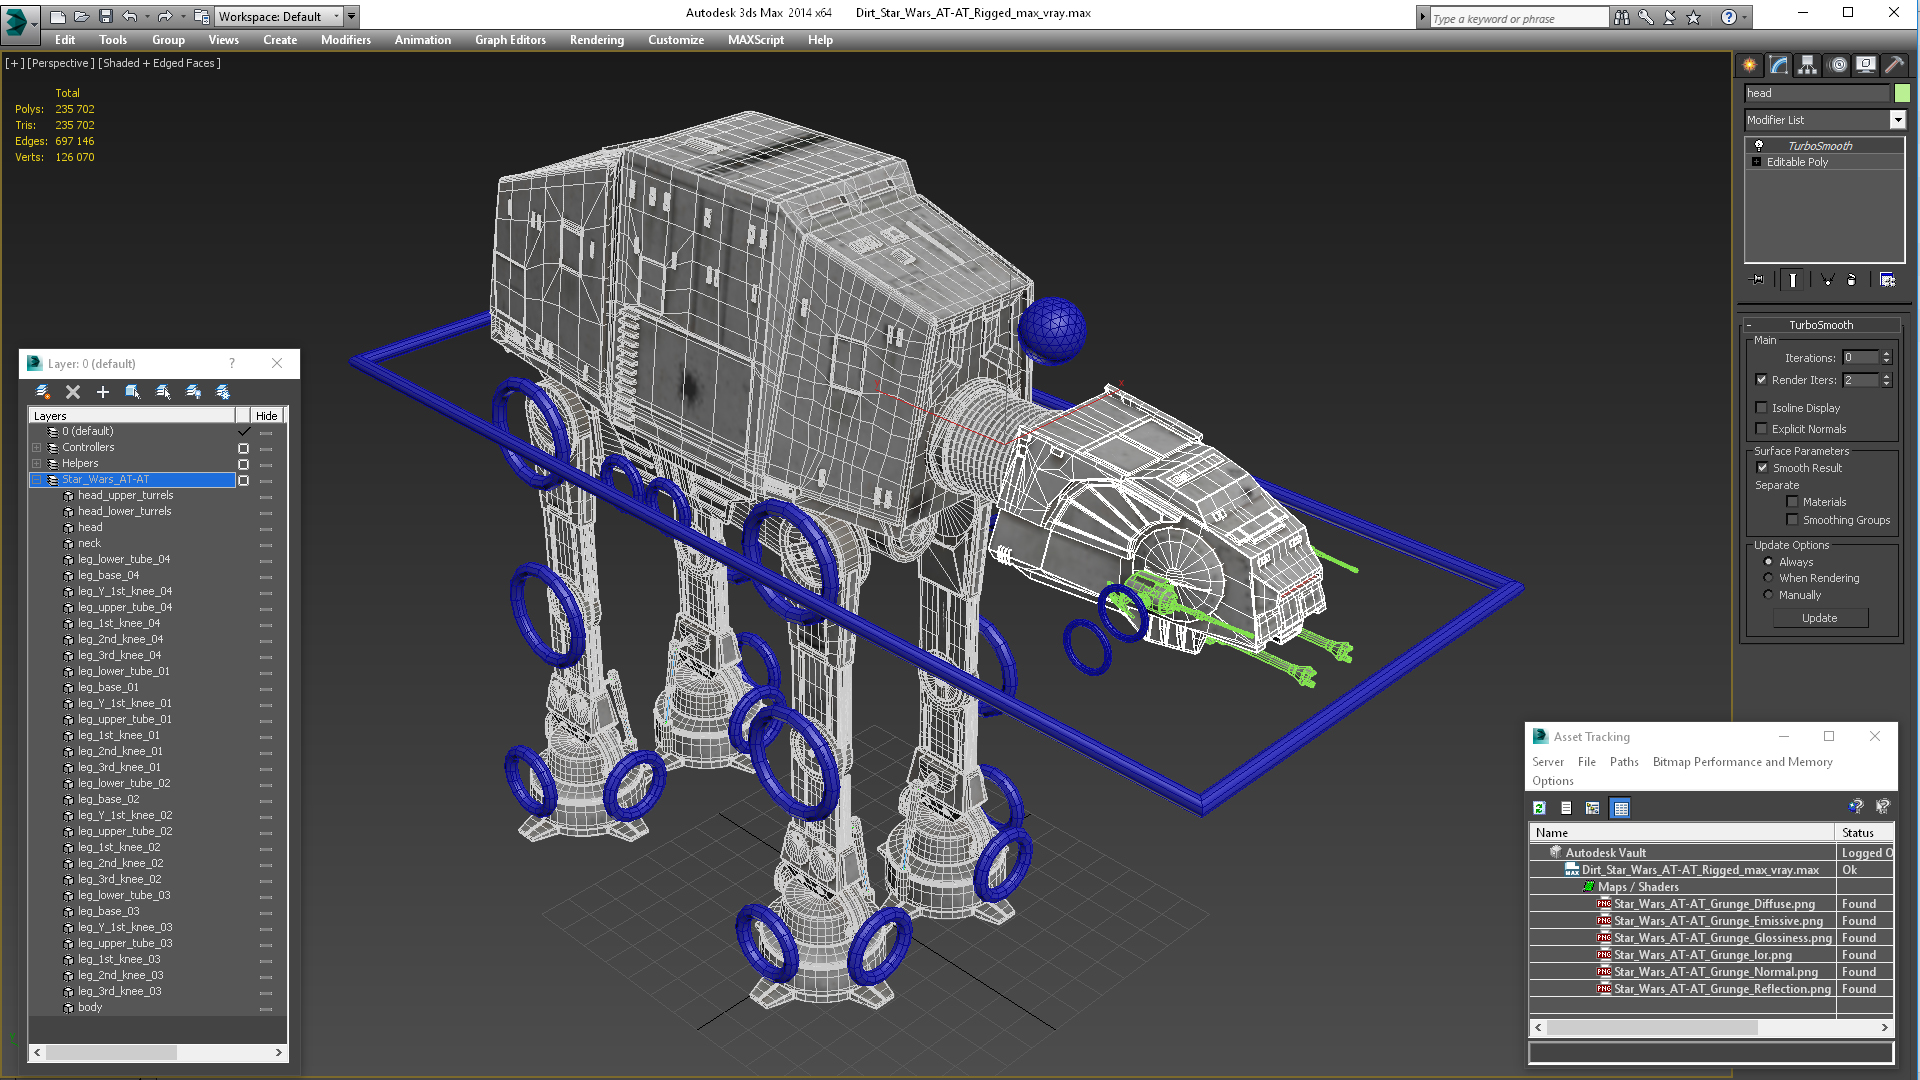The height and width of the screenshot is (1080, 1920).
Task: Open the Hierarchy command panel tab
Action: [1807, 65]
